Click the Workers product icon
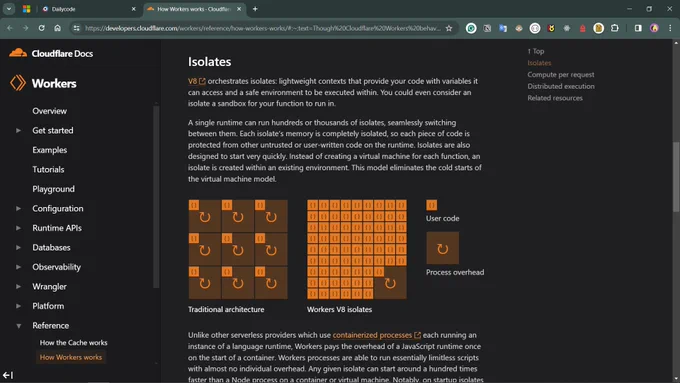Viewport: 680px width, 383px height. [x=18, y=83]
